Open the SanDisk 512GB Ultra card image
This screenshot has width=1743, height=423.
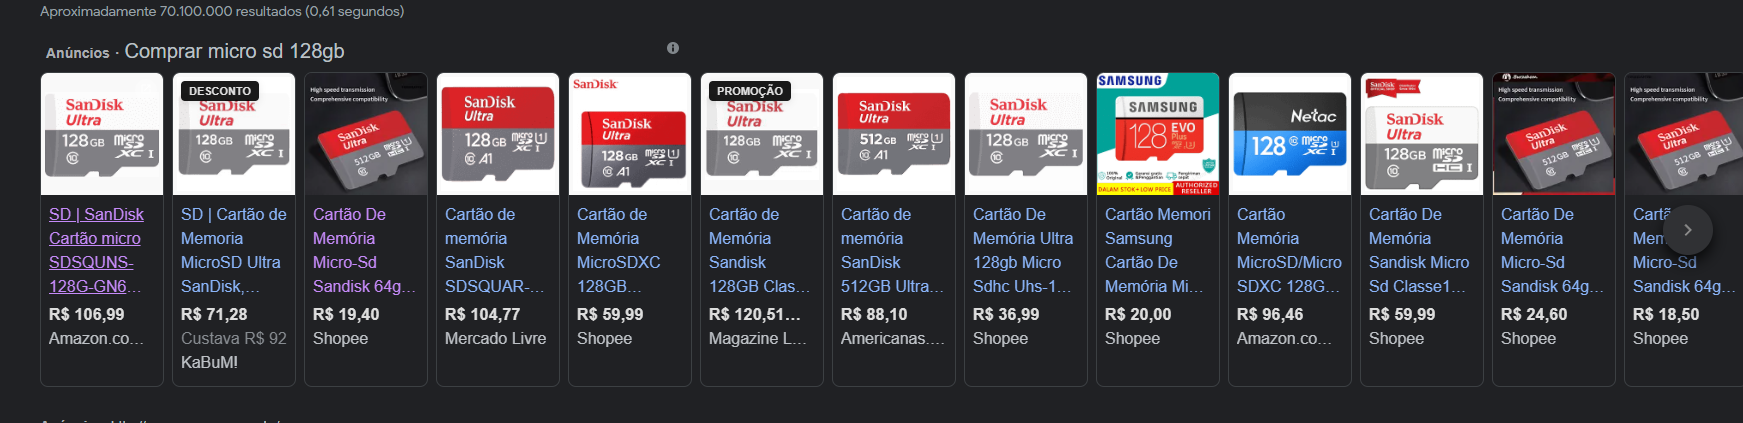[x=894, y=134]
